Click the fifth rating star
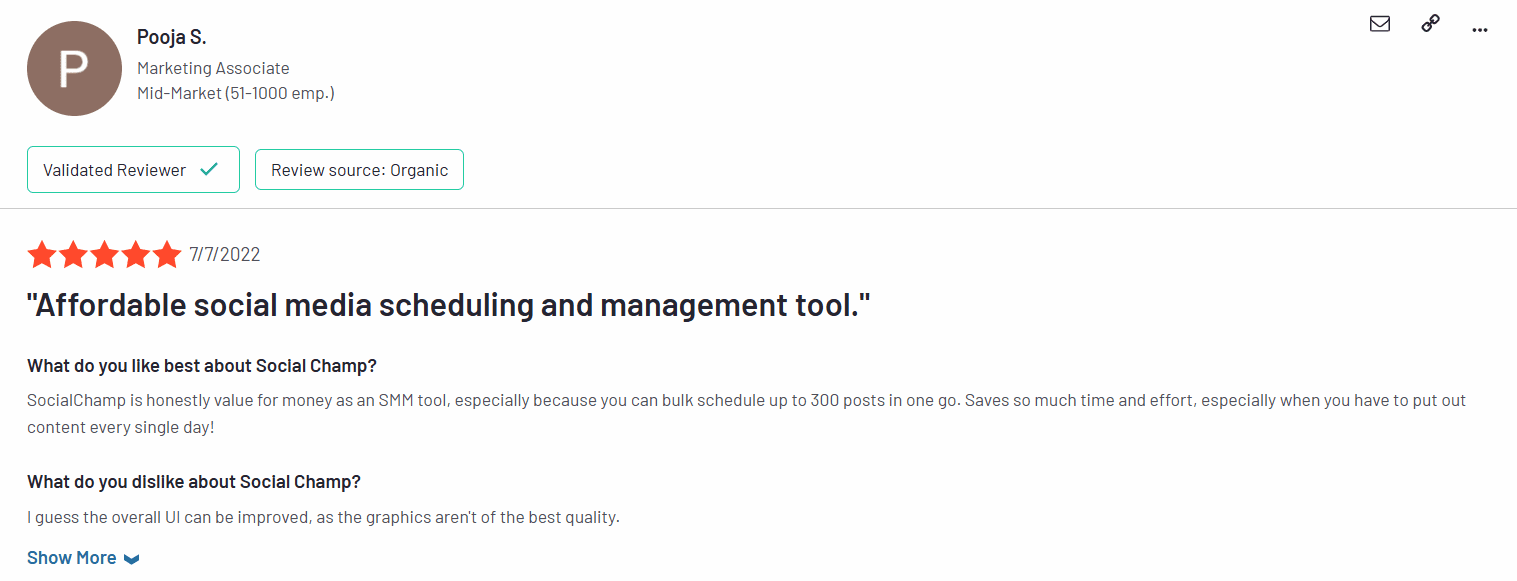 click(166, 255)
